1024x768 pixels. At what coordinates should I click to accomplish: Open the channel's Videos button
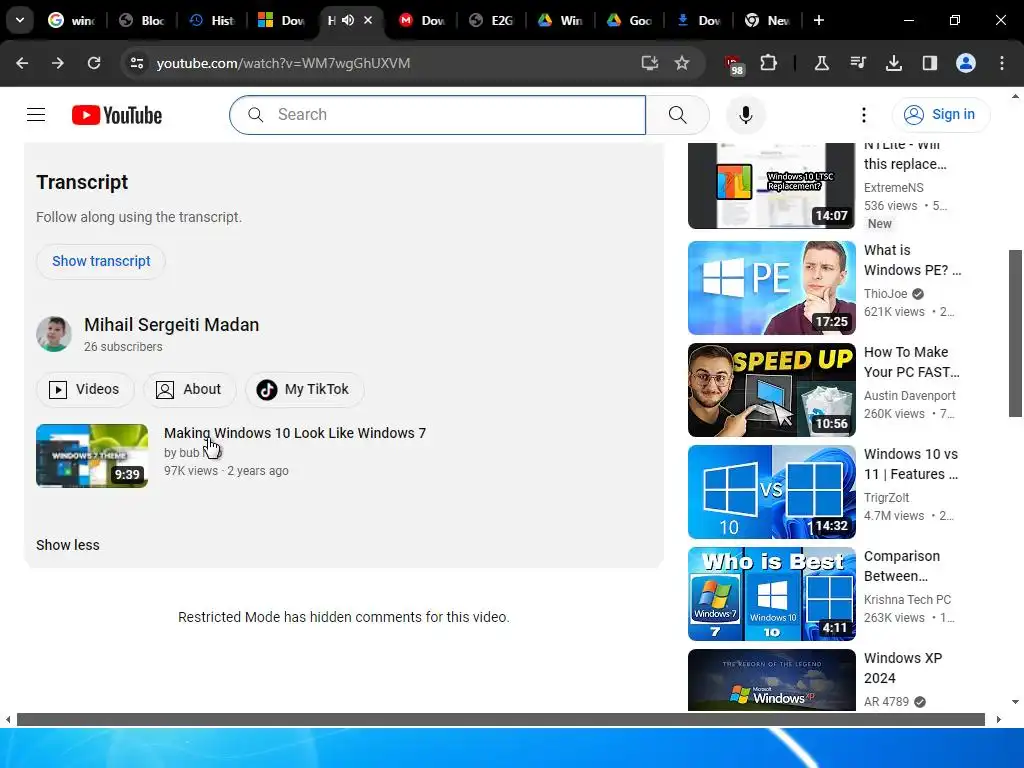point(85,389)
